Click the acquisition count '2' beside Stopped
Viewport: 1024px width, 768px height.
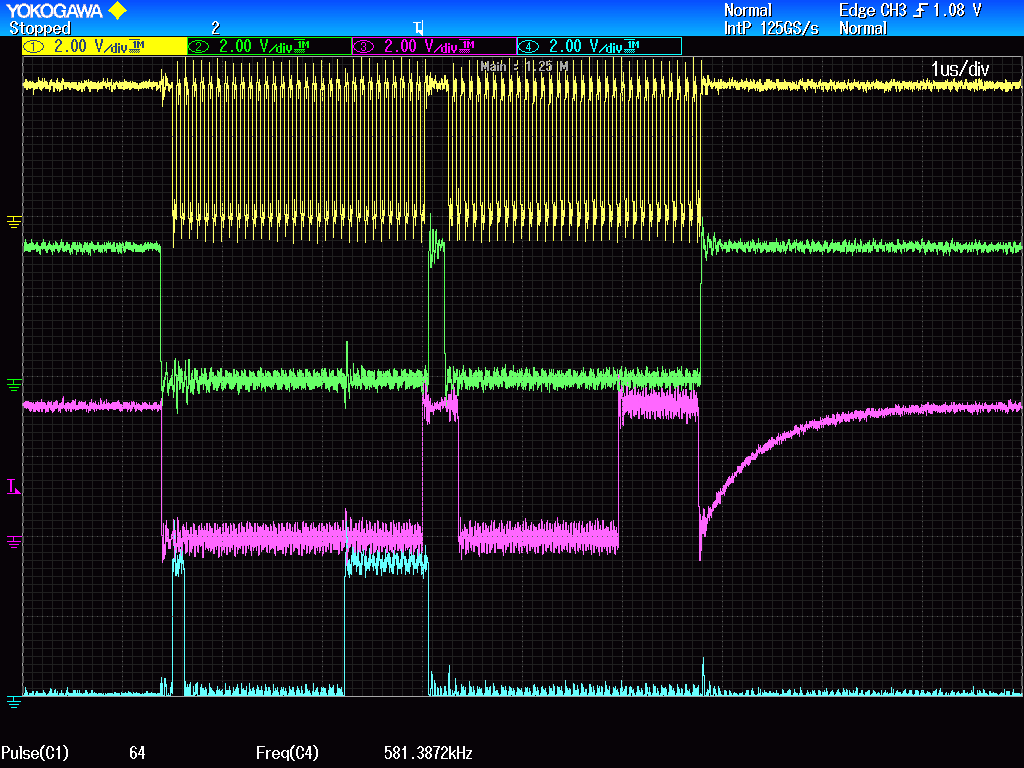point(216,28)
